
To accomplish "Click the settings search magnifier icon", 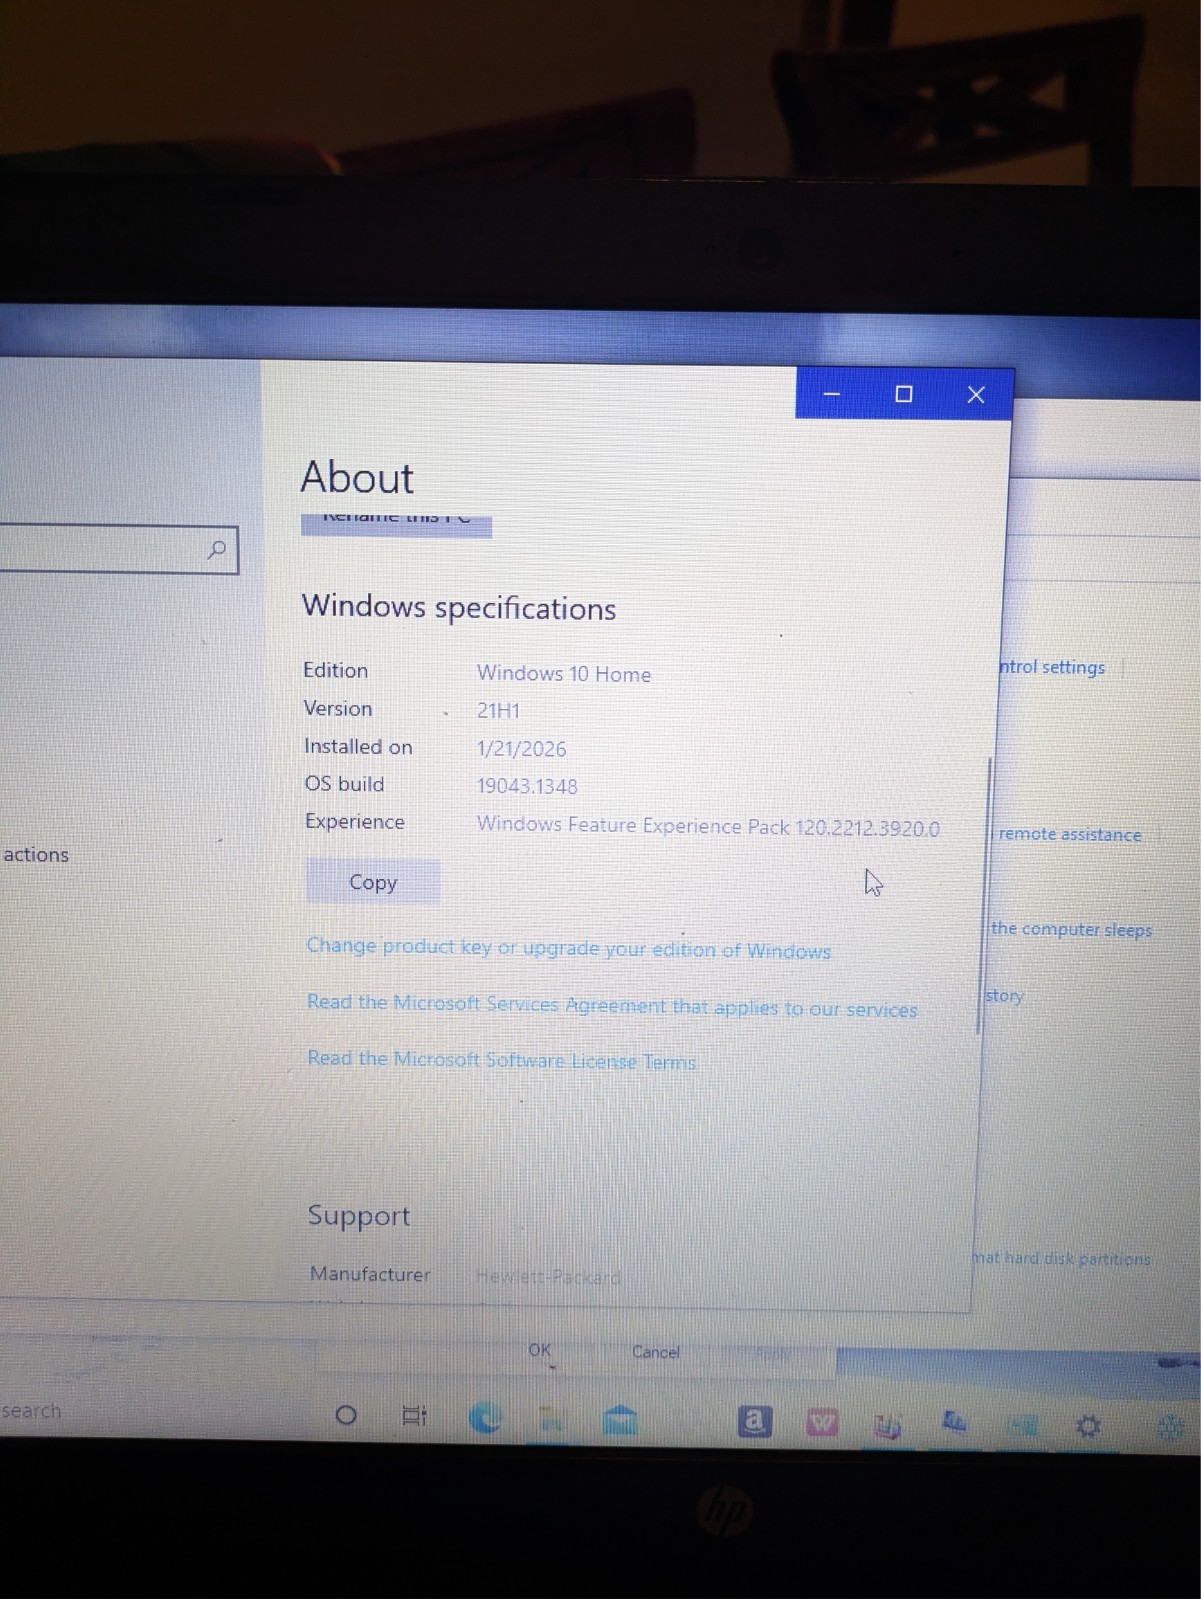I will point(217,549).
